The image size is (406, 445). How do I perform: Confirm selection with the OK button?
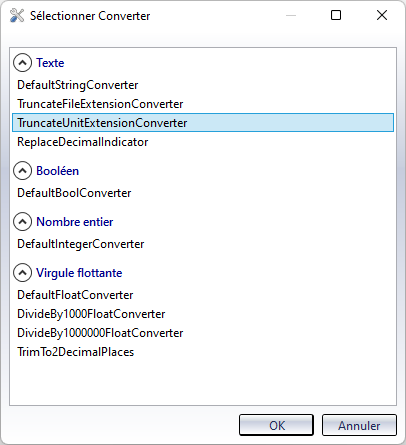(276, 425)
